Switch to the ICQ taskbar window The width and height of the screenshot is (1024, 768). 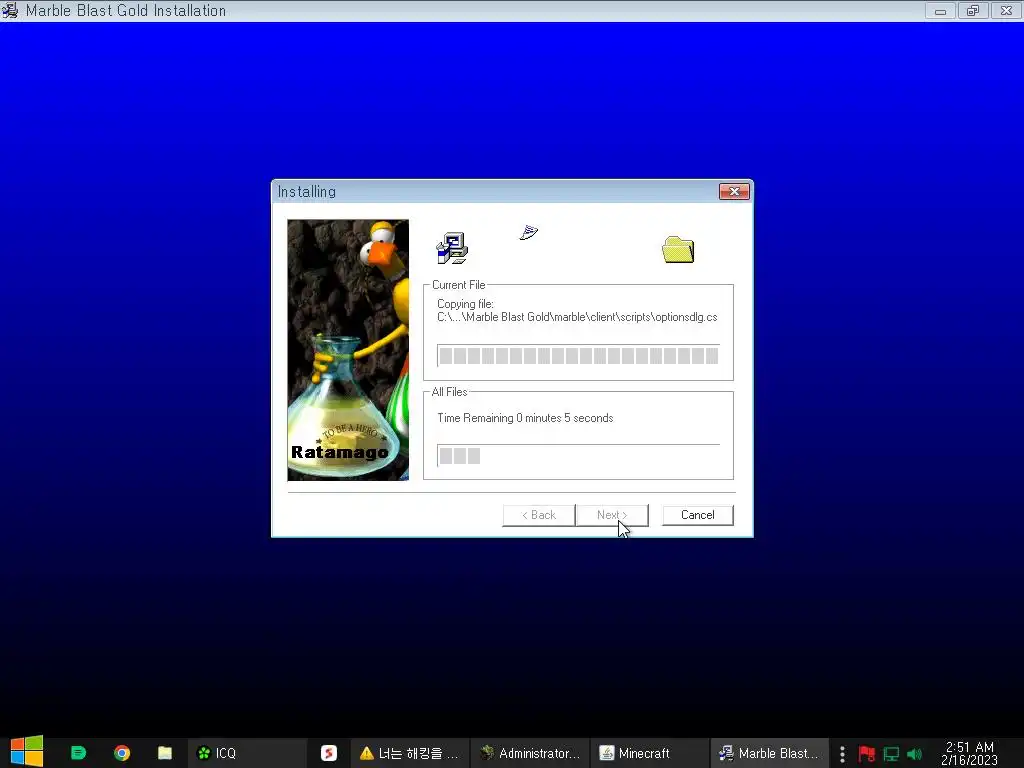(x=248, y=753)
